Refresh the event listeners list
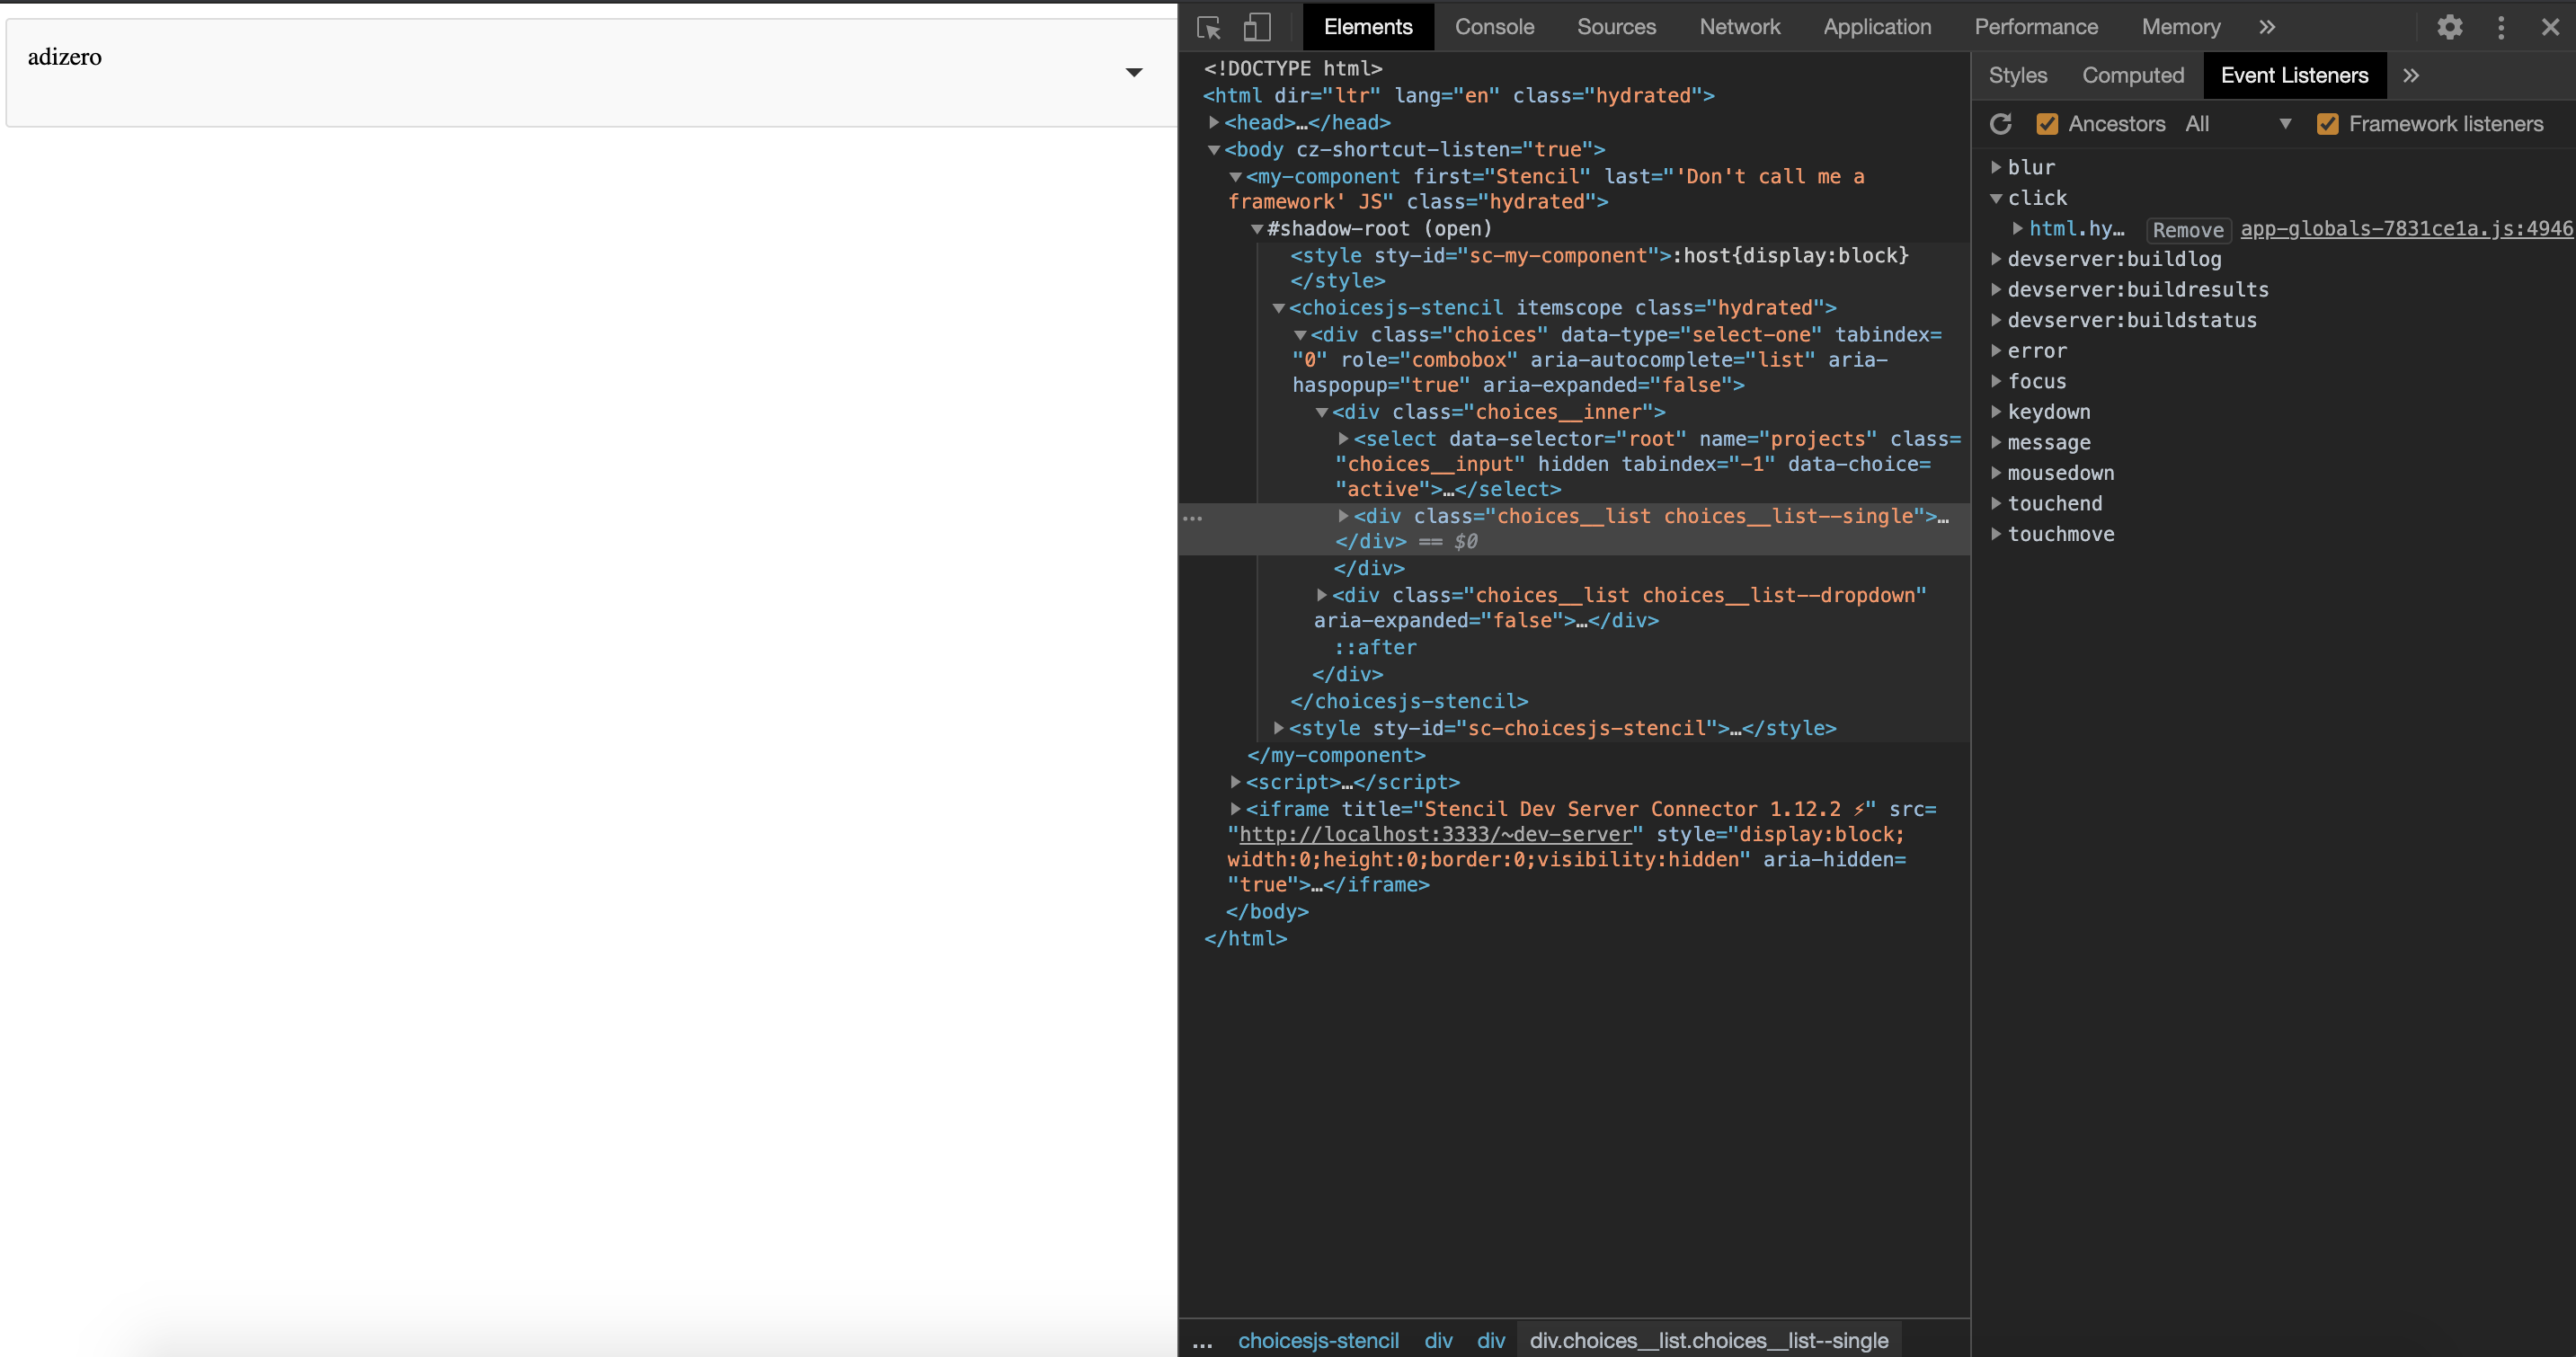 [x=2001, y=123]
